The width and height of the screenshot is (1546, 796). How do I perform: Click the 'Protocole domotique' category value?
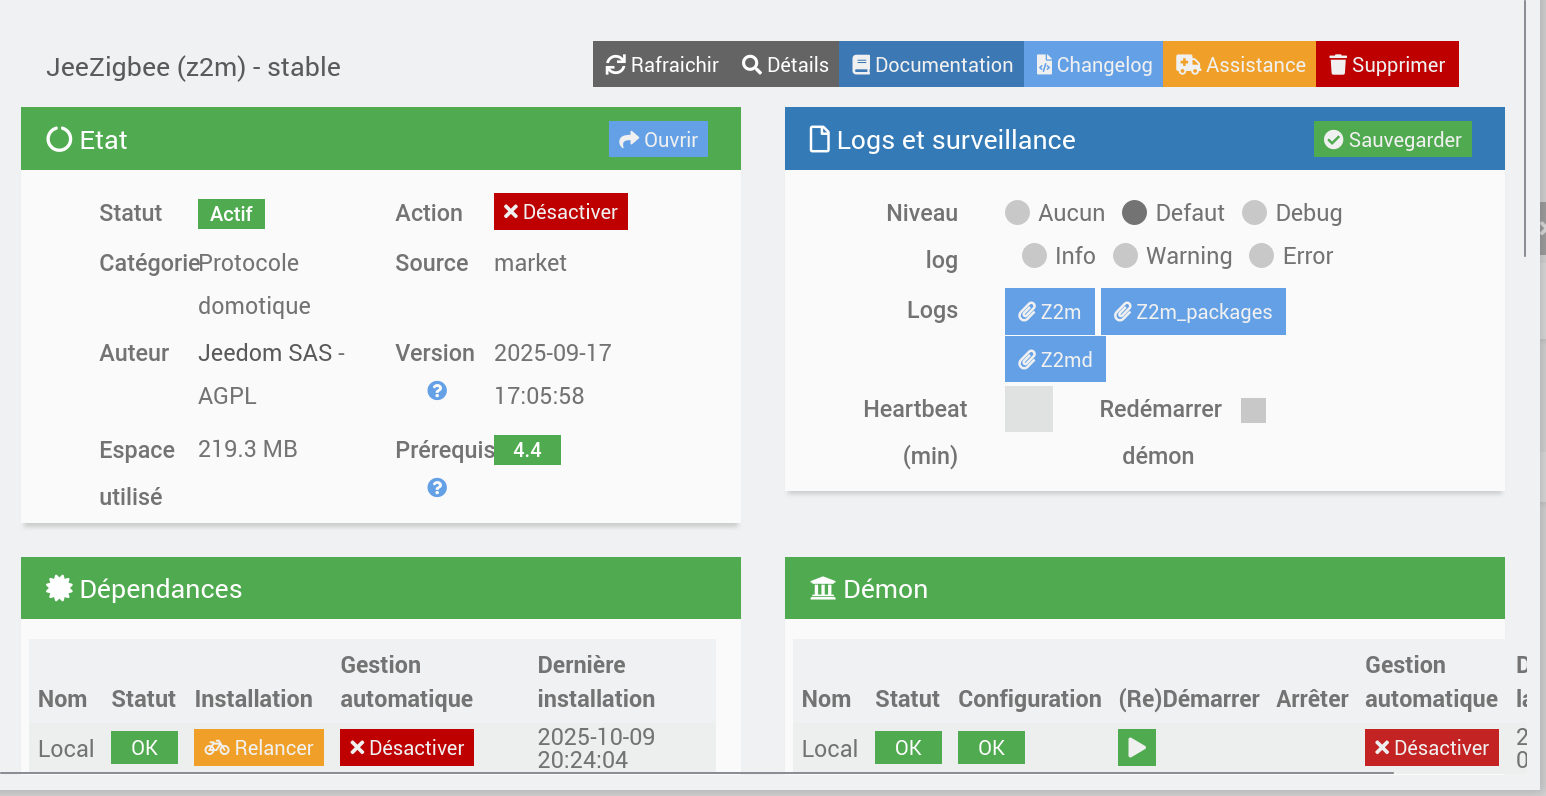pos(254,284)
